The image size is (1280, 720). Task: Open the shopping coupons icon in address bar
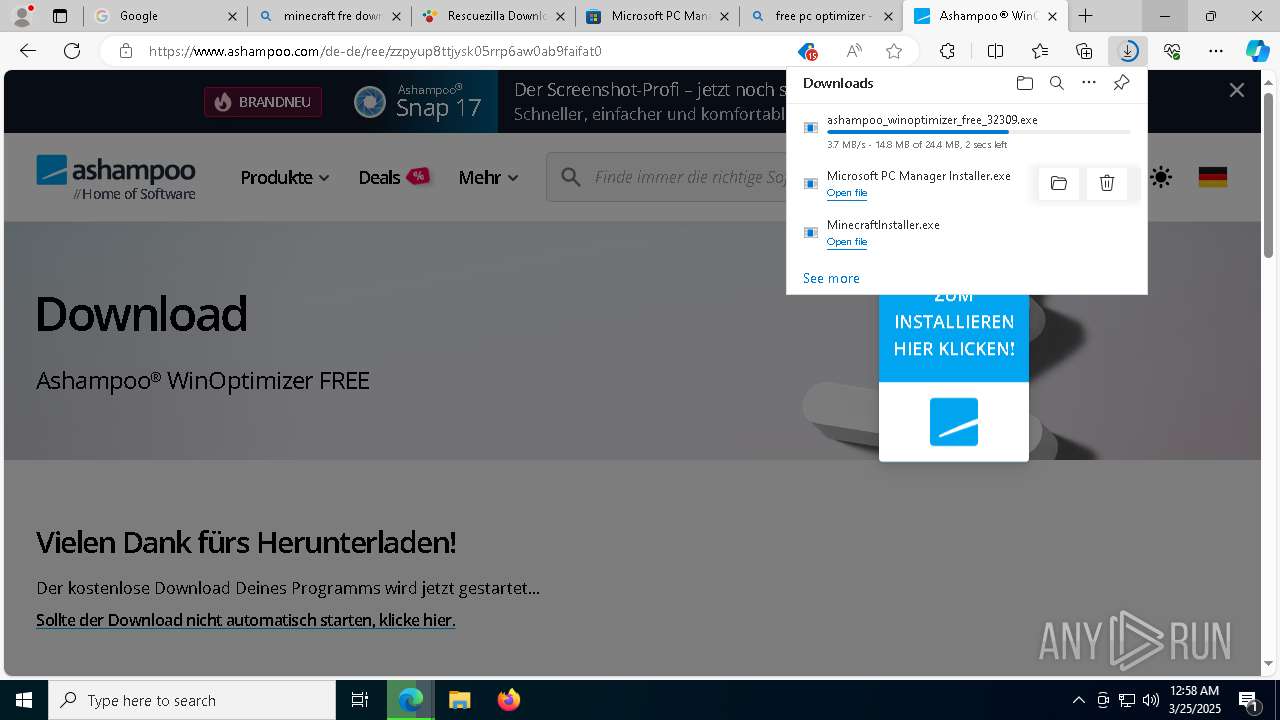pyautogui.click(x=808, y=51)
